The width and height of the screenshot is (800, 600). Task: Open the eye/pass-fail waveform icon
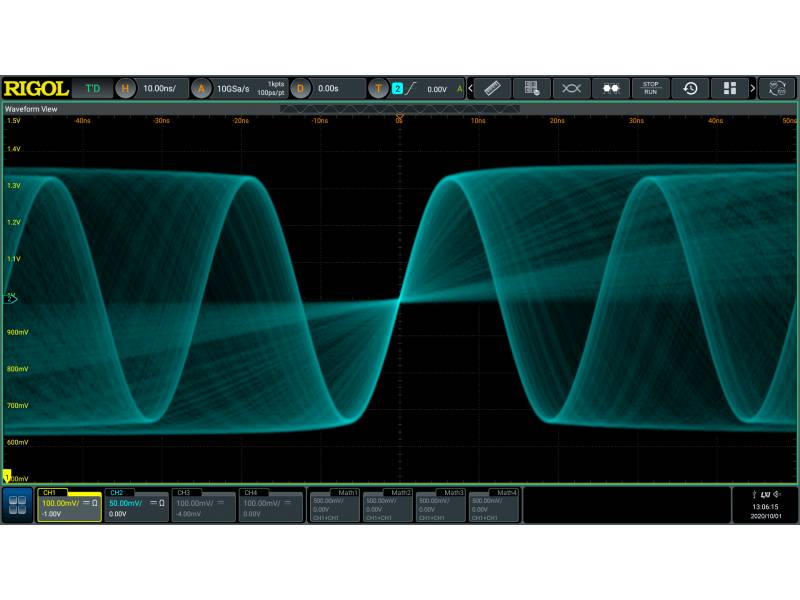coord(571,88)
